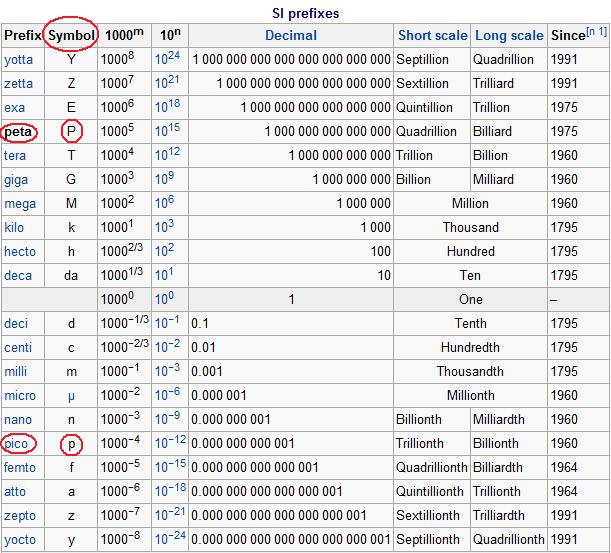Open the Decimal column header link
Screen dimensions: 611x553
[x=290, y=35]
